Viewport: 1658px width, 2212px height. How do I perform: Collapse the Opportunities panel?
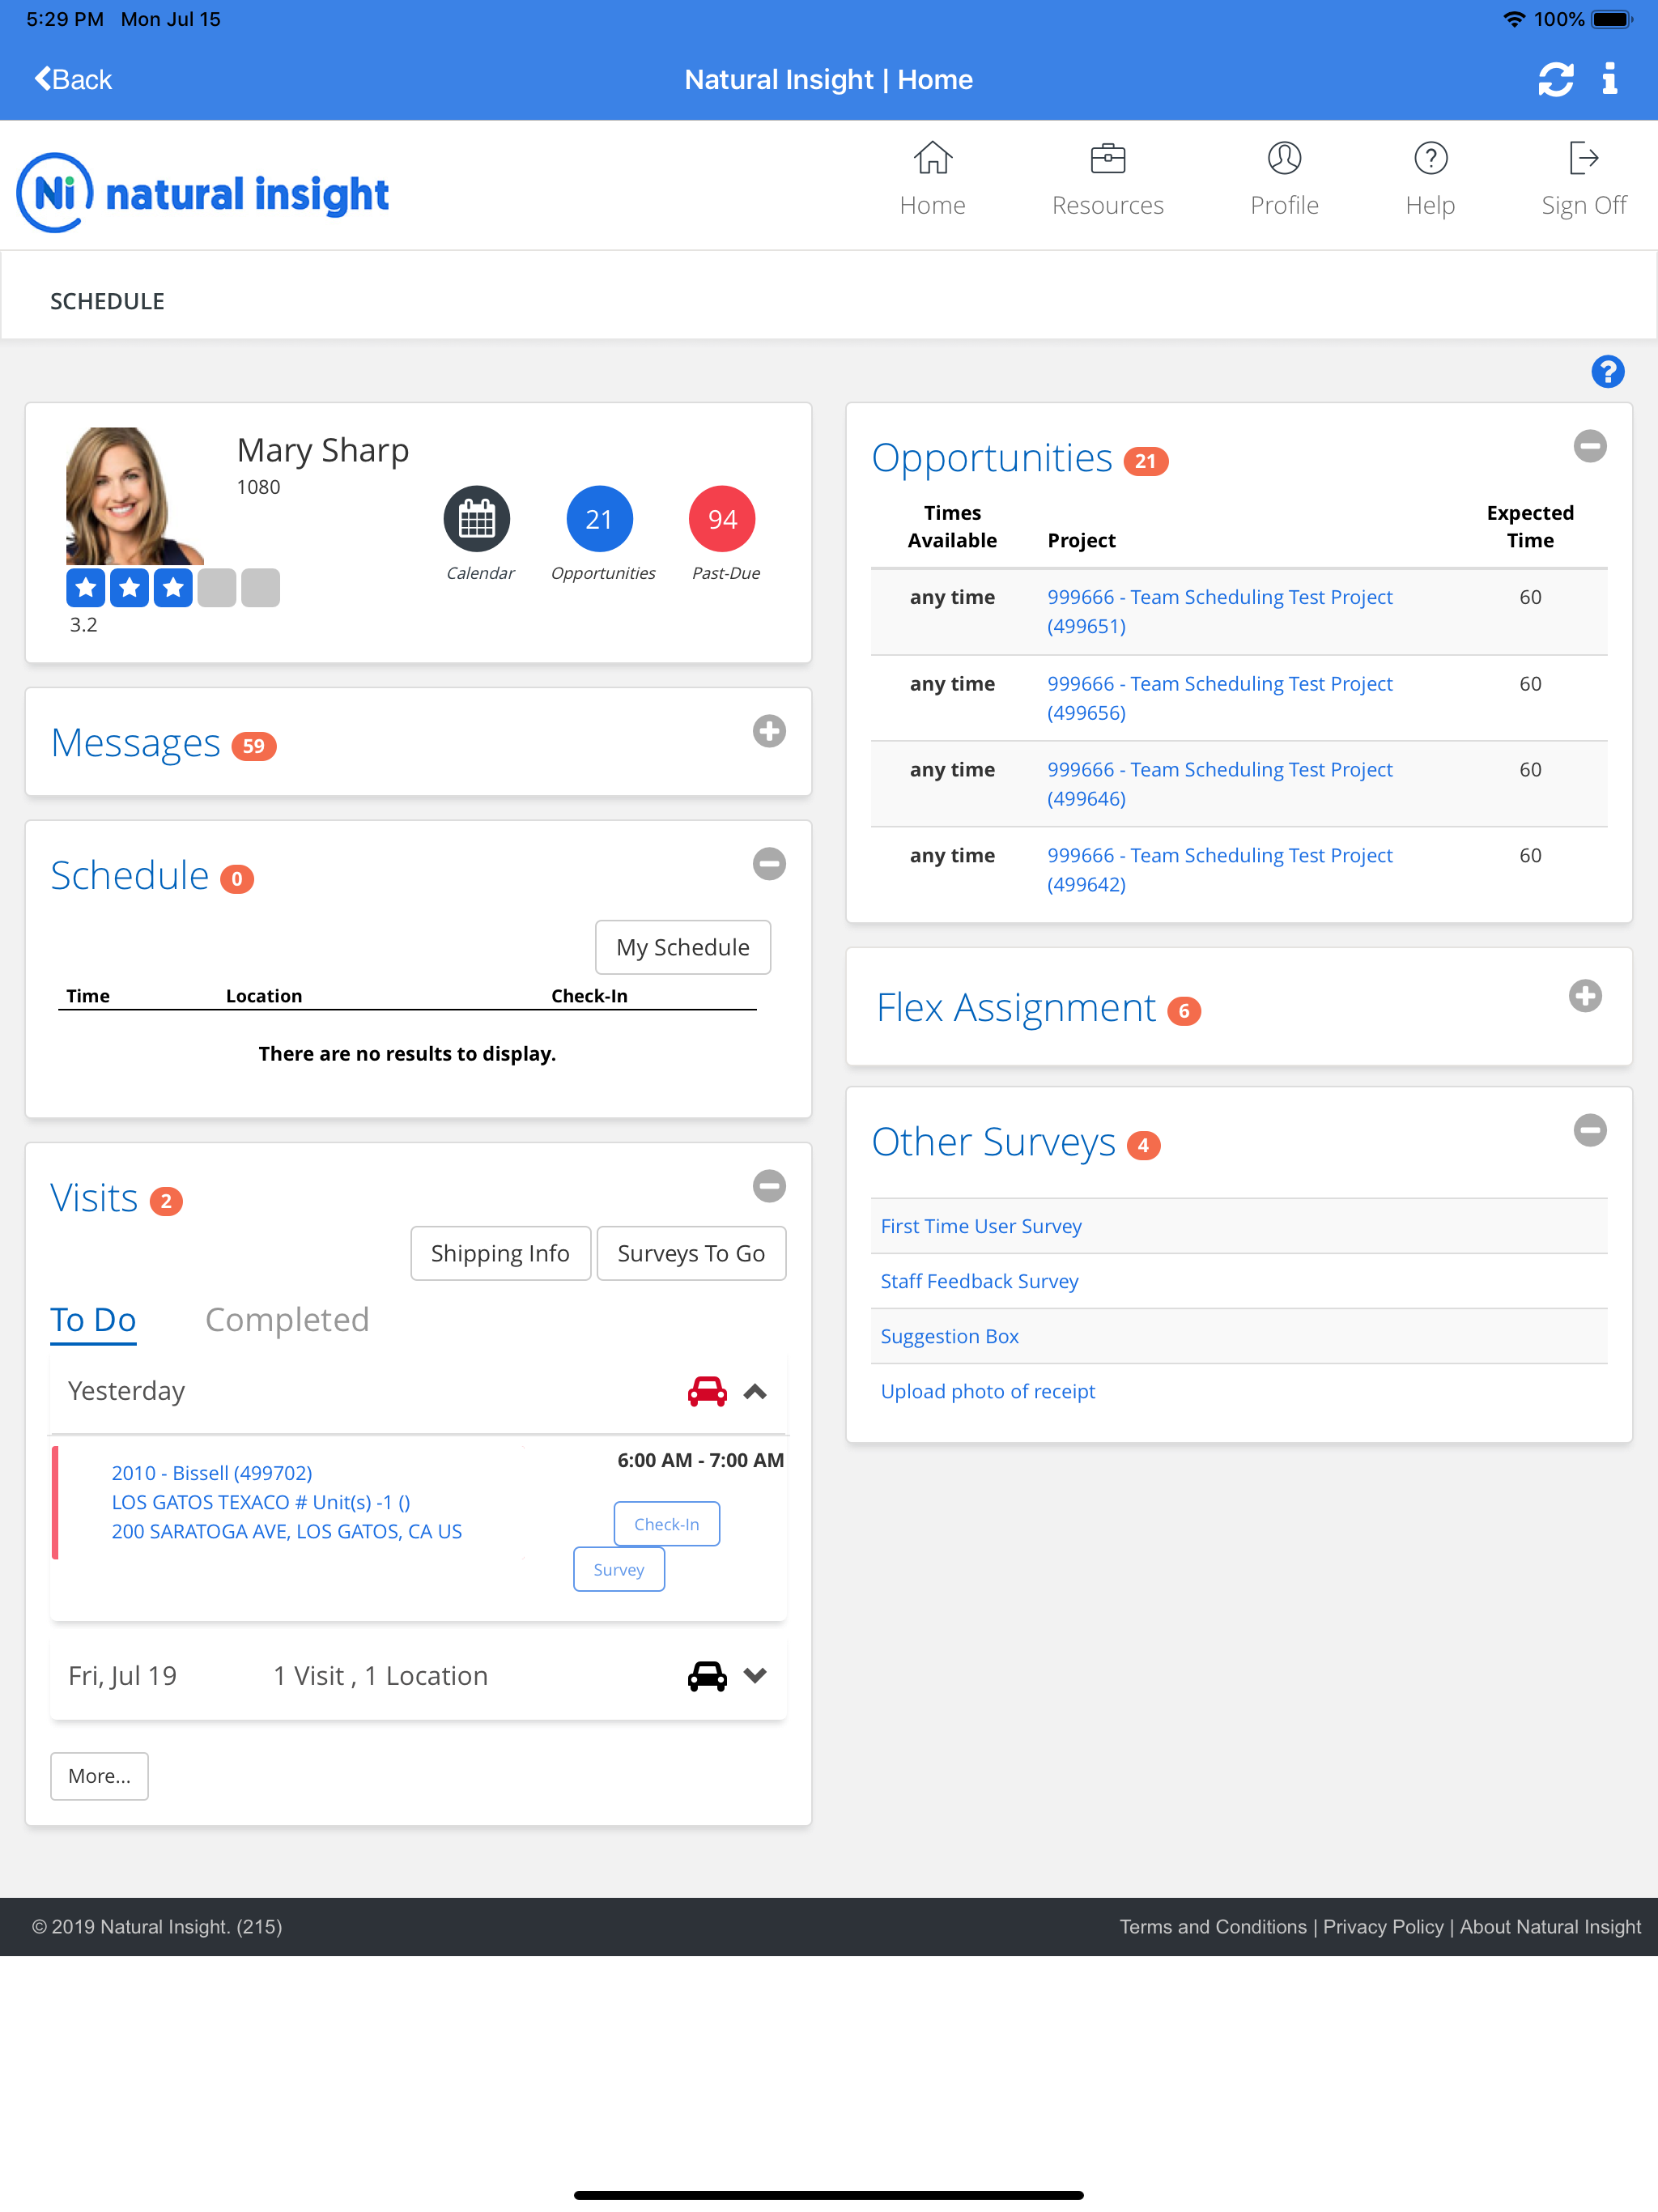[1590, 446]
